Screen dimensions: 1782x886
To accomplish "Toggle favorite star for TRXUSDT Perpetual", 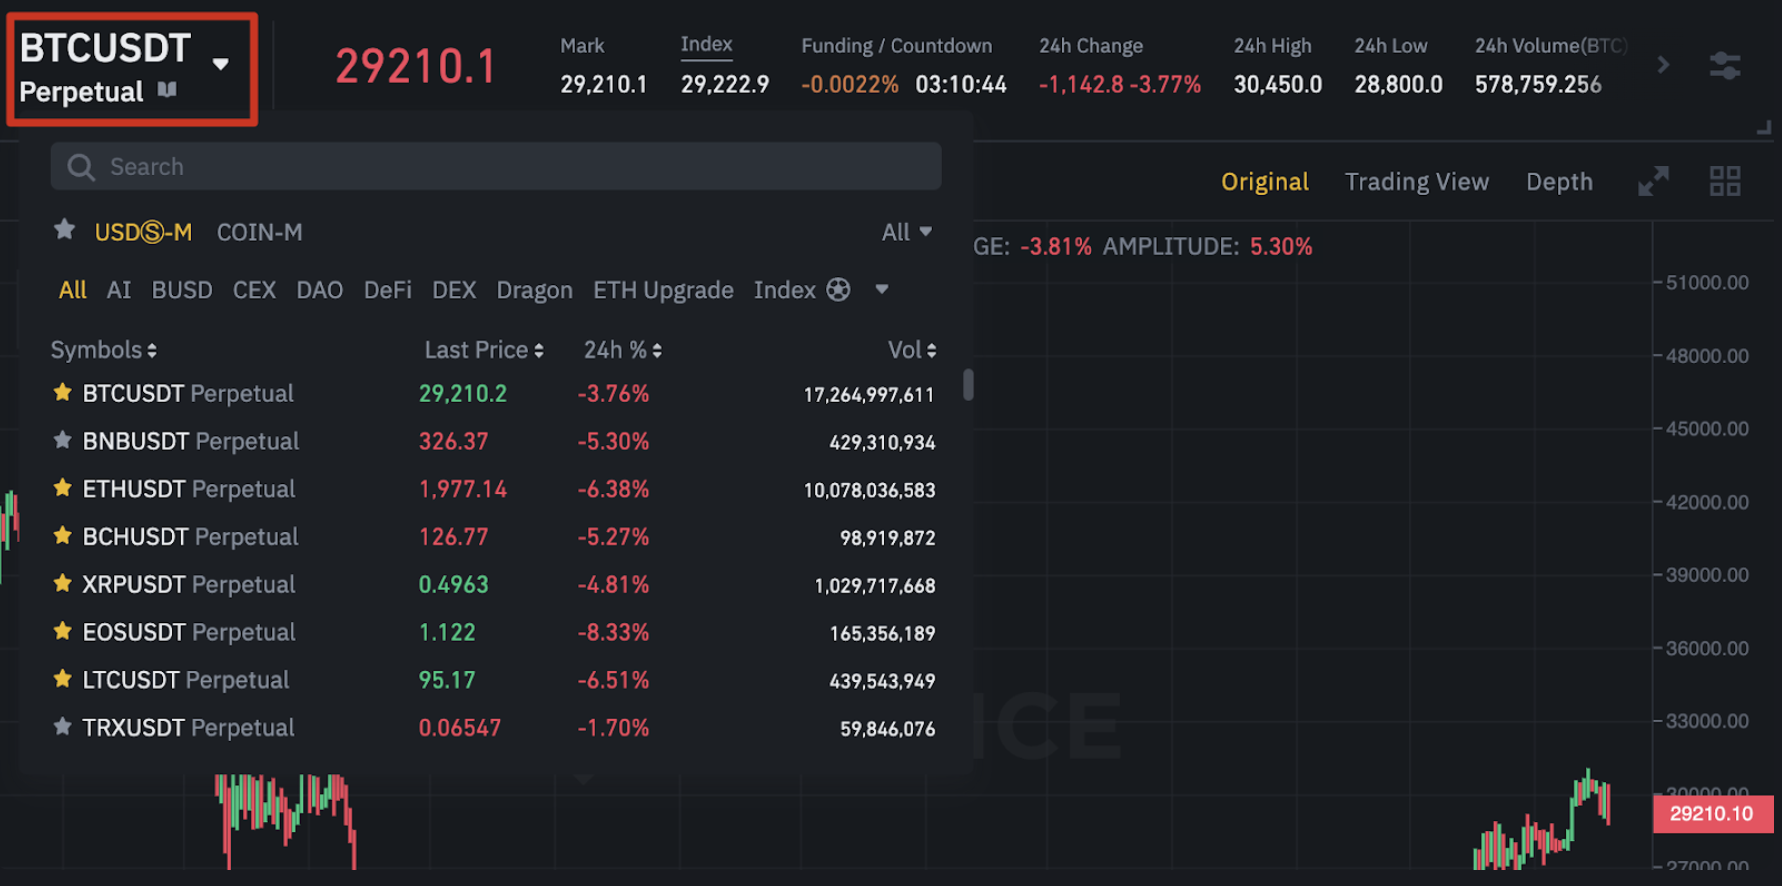I will coord(62,727).
